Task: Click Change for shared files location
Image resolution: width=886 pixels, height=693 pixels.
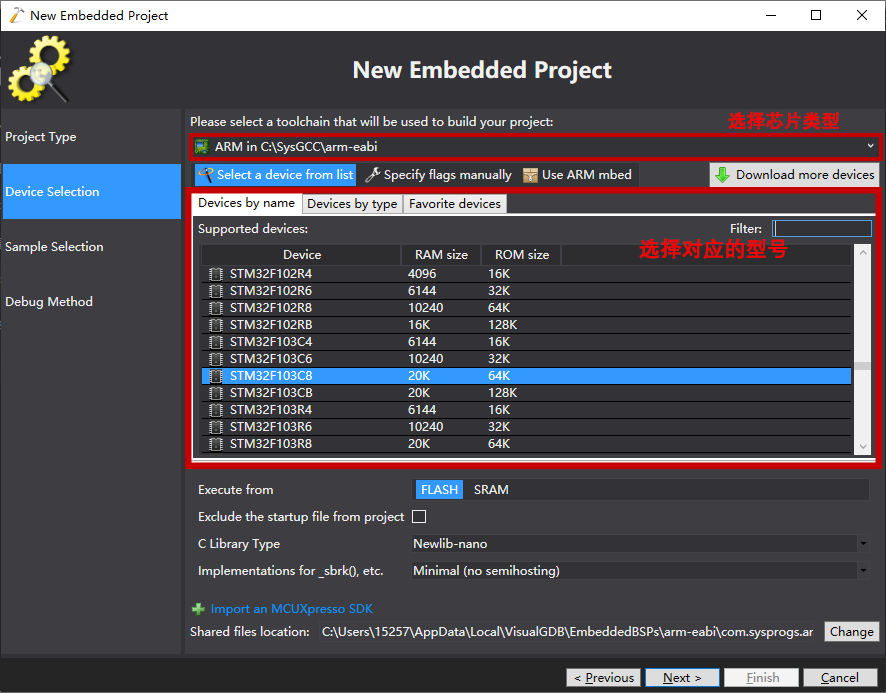Action: (x=851, y=632)
